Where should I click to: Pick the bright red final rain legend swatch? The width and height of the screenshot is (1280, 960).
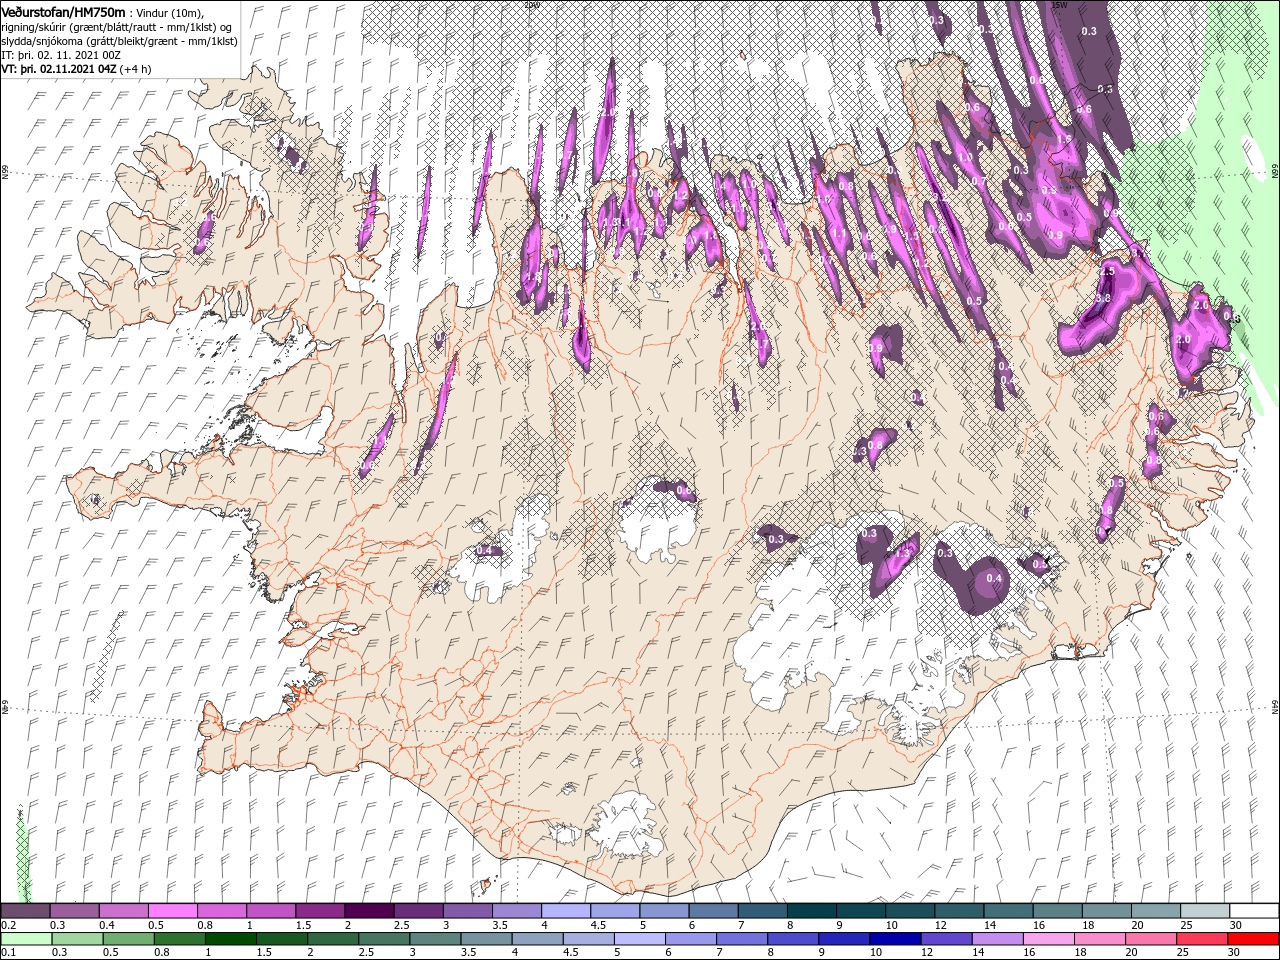coord(1255,939)
